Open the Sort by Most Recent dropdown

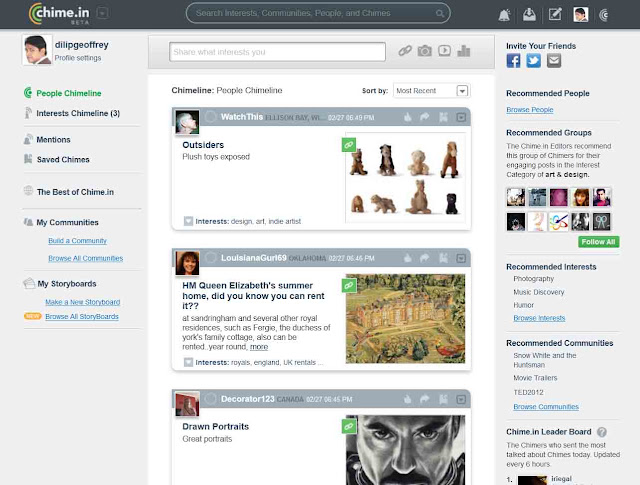[x=431, y=91]
